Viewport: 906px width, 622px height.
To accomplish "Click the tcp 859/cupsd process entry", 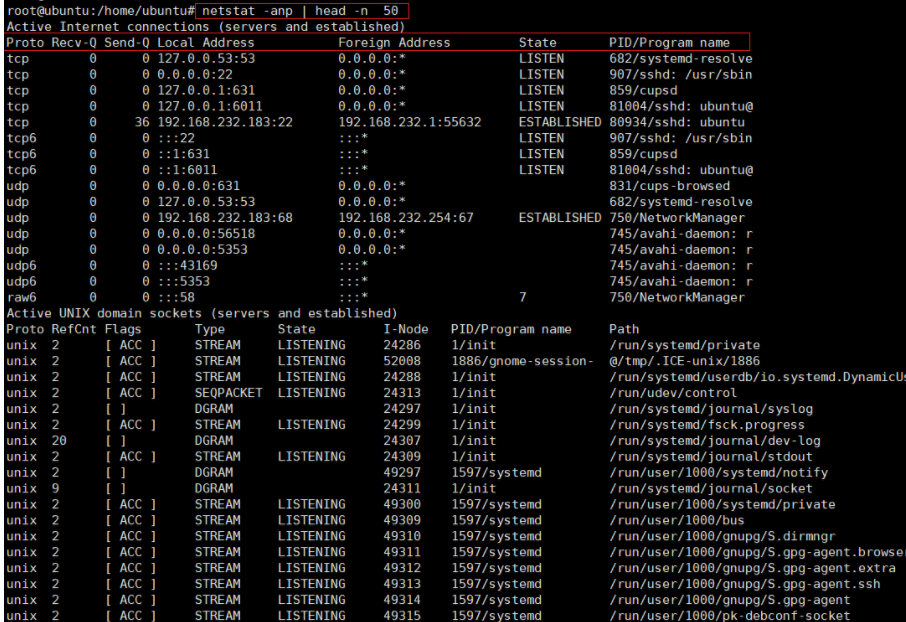I will (x=643, y=90).
